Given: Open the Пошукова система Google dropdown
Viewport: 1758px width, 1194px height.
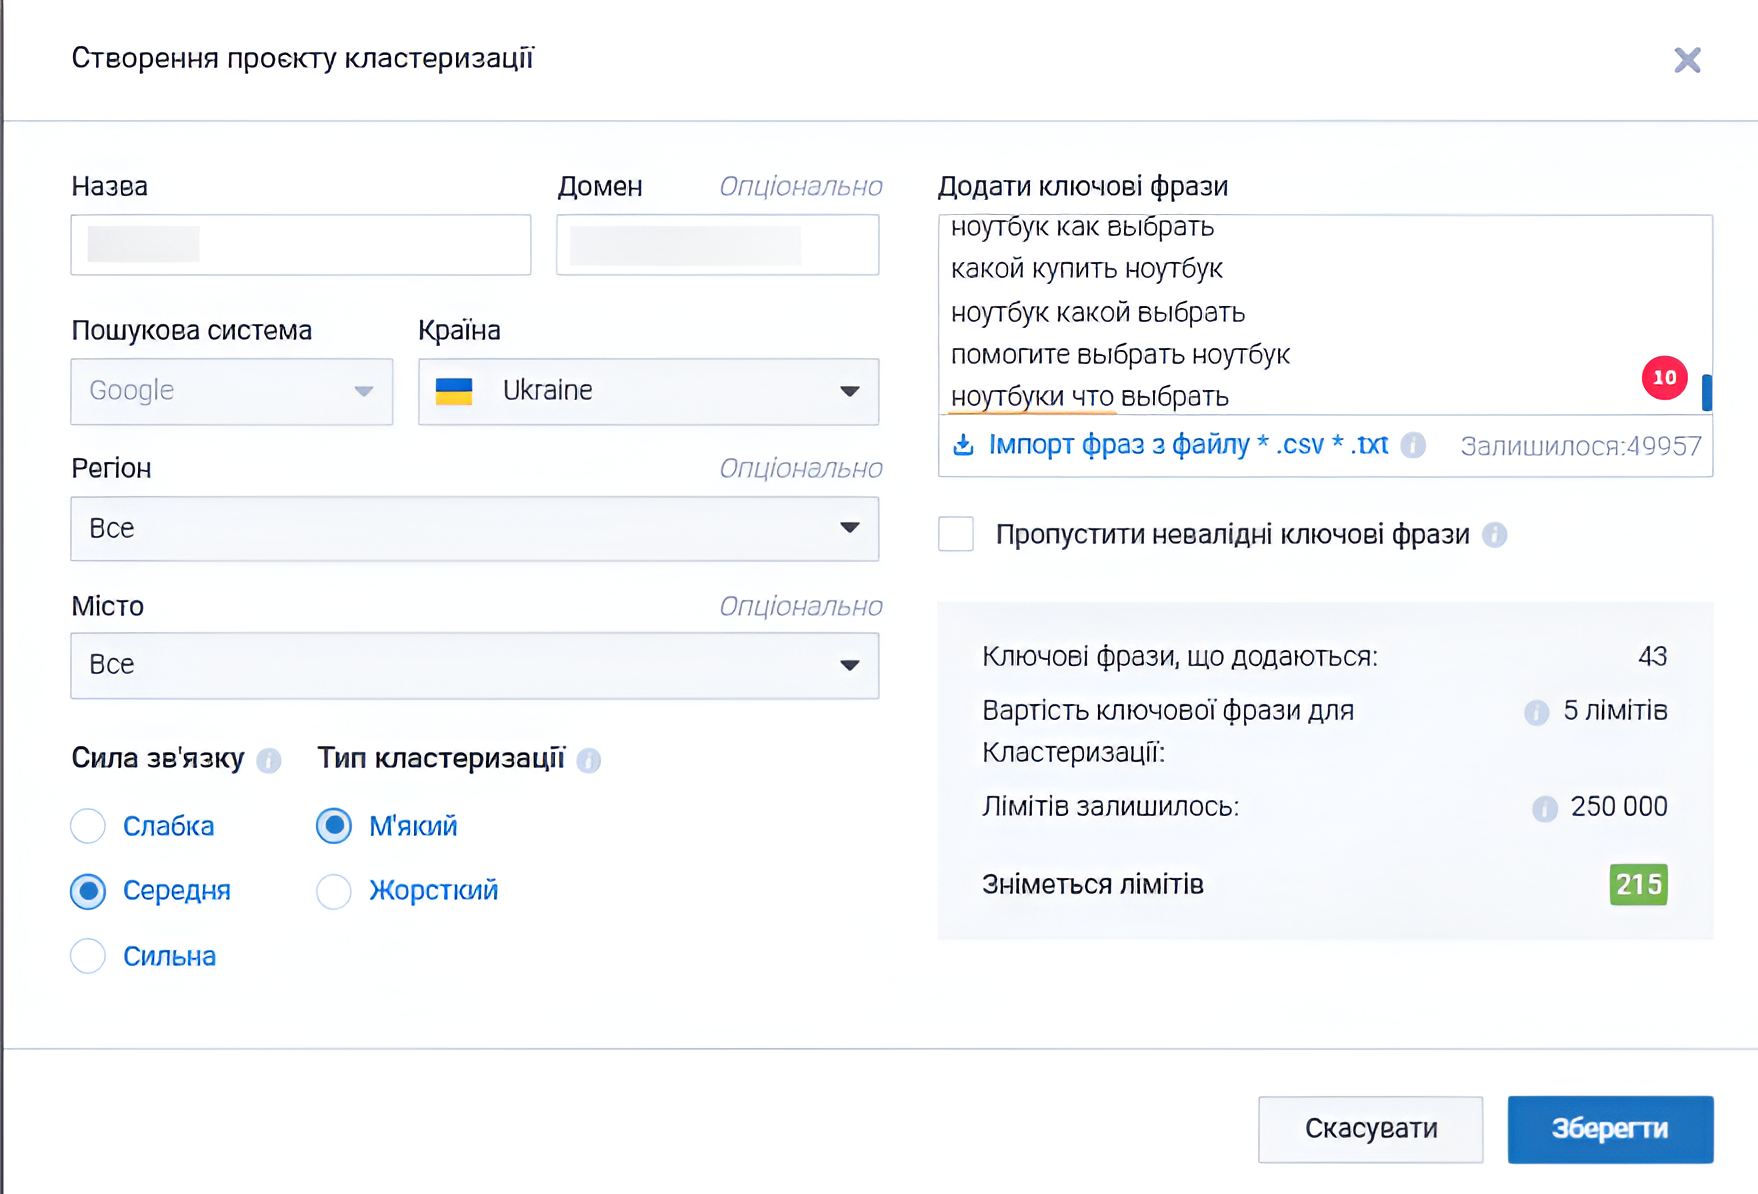Looking at the screenshot, I should tap(232, 391).
